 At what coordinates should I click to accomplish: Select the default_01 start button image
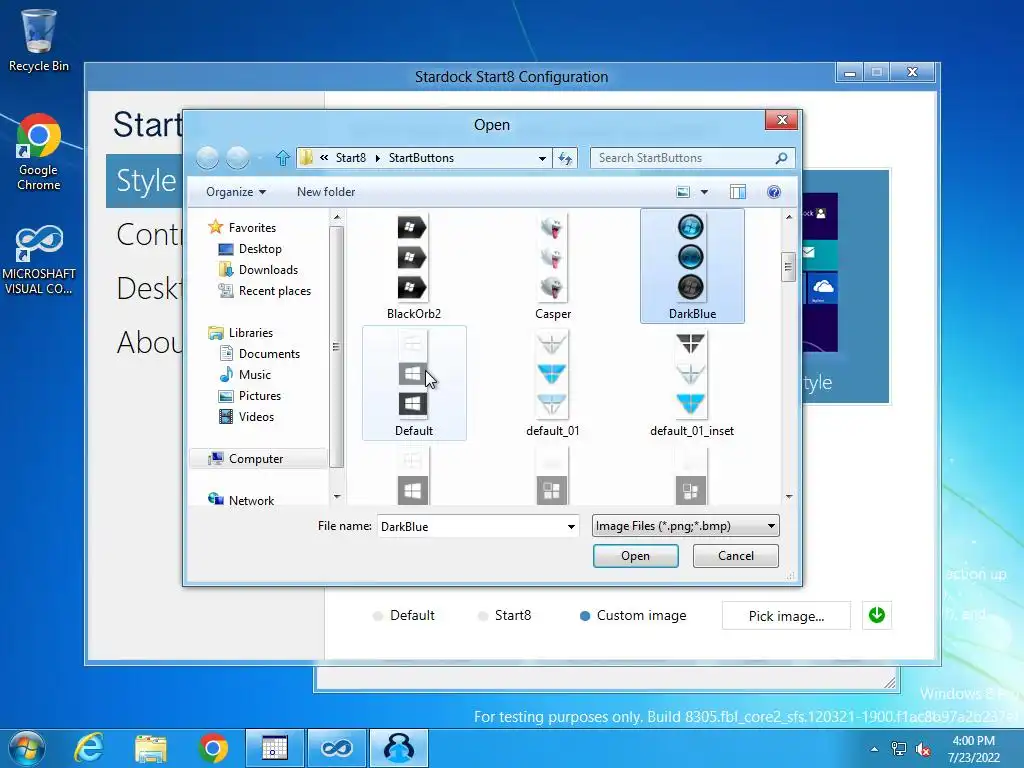tap(552, 383)
